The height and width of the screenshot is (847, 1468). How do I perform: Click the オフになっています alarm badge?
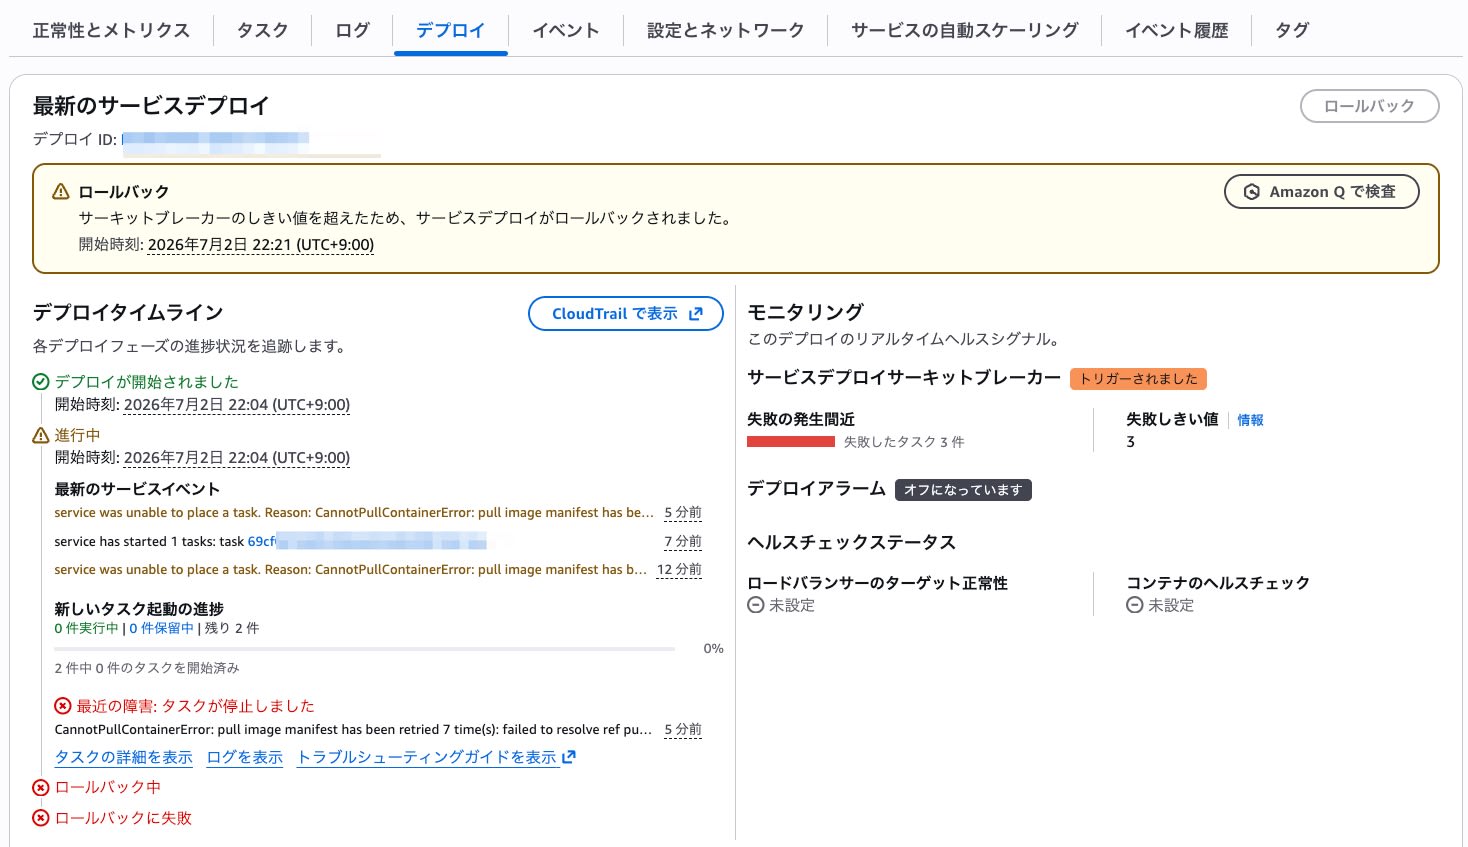click(x=963, y=490)
